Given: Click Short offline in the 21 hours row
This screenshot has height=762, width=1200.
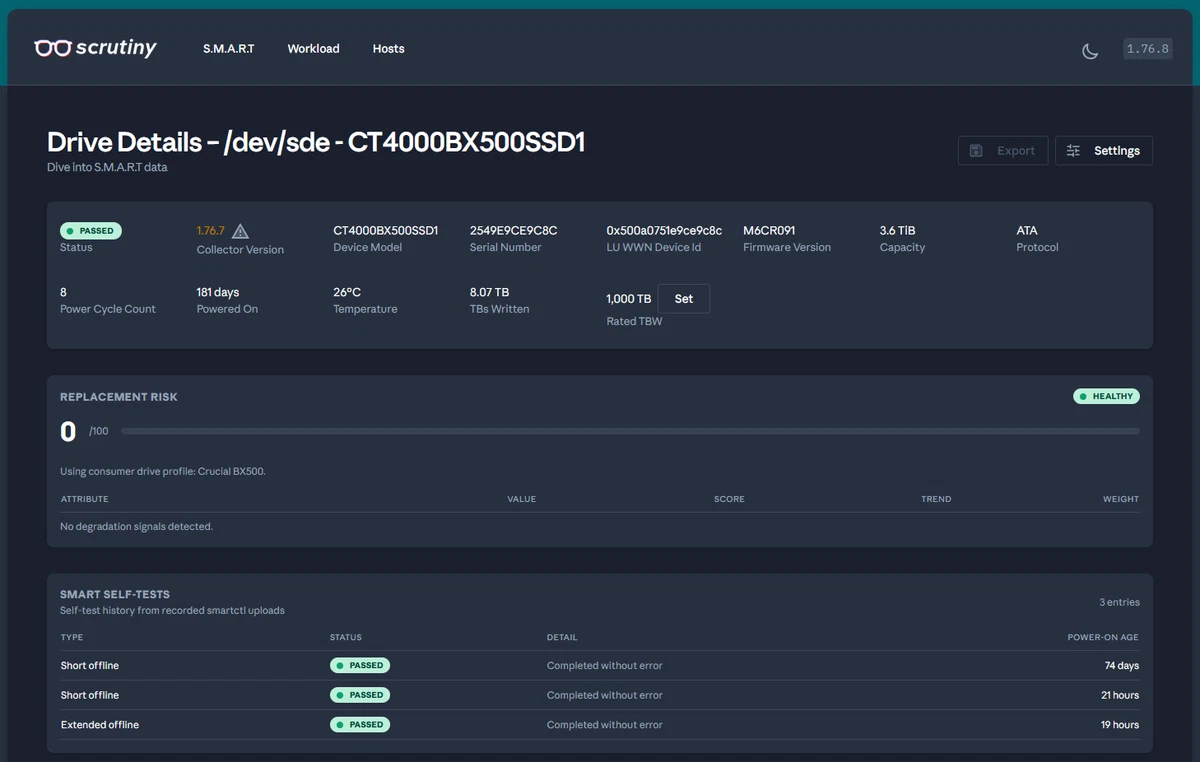Looking at the screenshot, I should [x=90, y=695].
